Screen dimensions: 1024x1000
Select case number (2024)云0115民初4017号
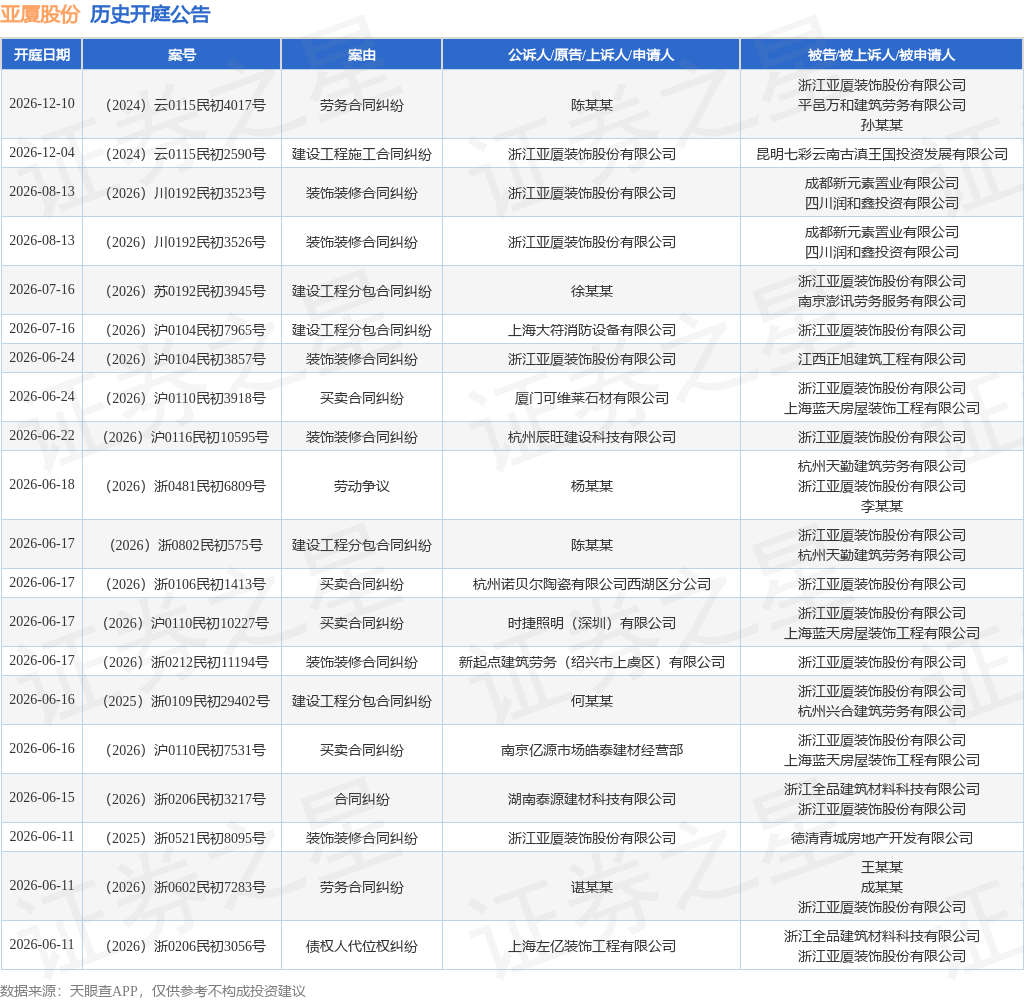coord(185,105)
